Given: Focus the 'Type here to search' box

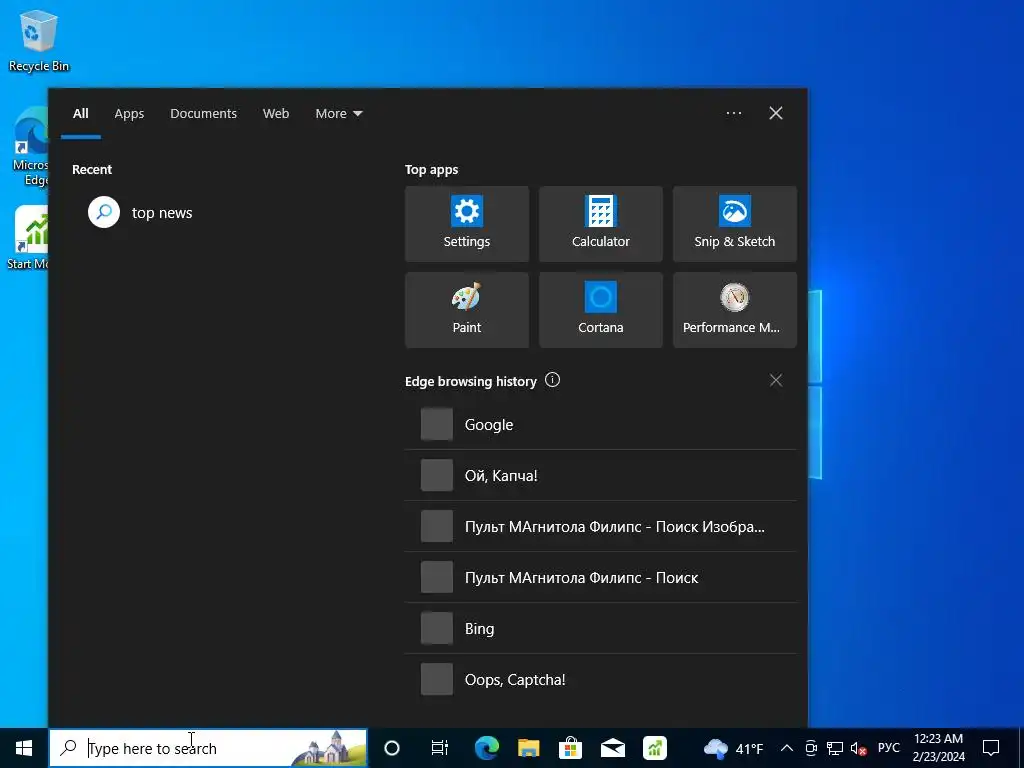Looking at the screenshot, I should (x=208, y=748).
